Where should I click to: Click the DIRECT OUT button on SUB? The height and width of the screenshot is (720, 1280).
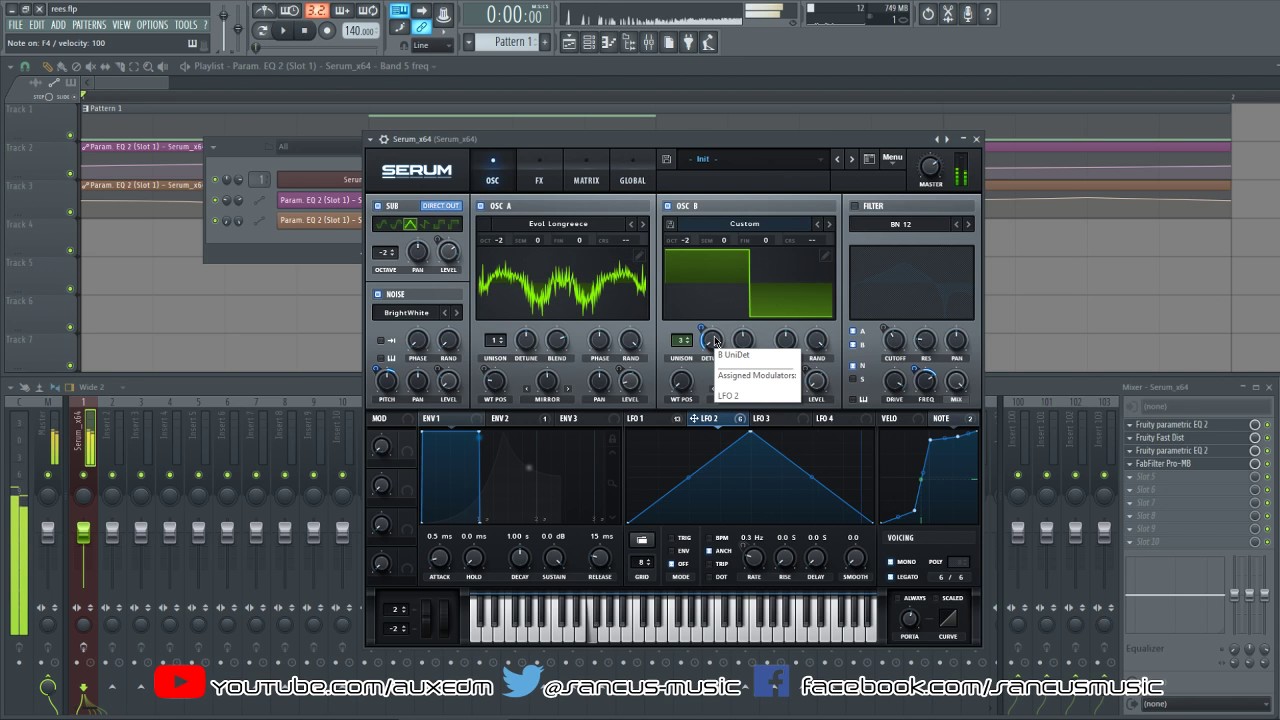tap(440, 206)
